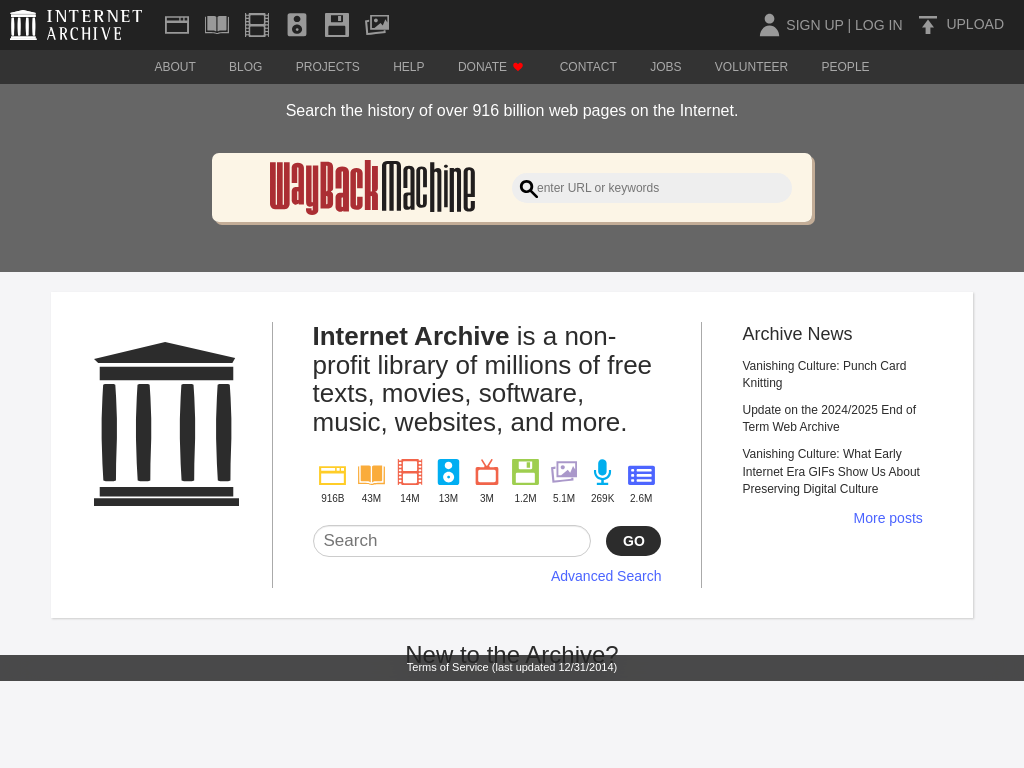Open Update on 2024/2025 End of Term post
Viewport: 1024px width, 768px height.
tap(829, 418)
